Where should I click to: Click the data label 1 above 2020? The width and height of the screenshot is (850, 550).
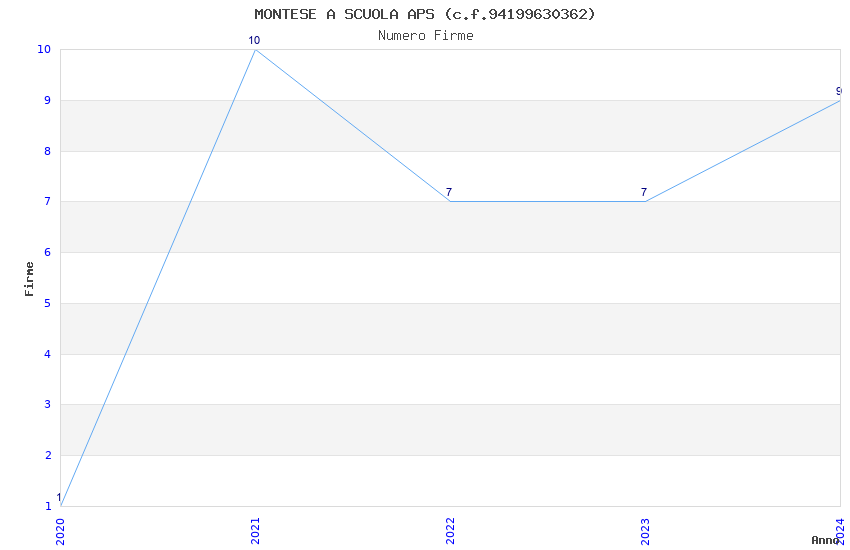[59, 497]
